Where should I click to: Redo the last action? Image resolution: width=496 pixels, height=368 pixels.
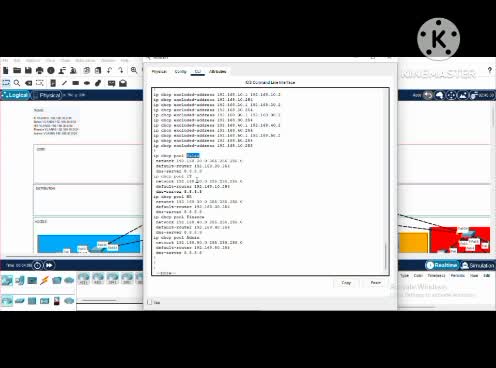121,70
